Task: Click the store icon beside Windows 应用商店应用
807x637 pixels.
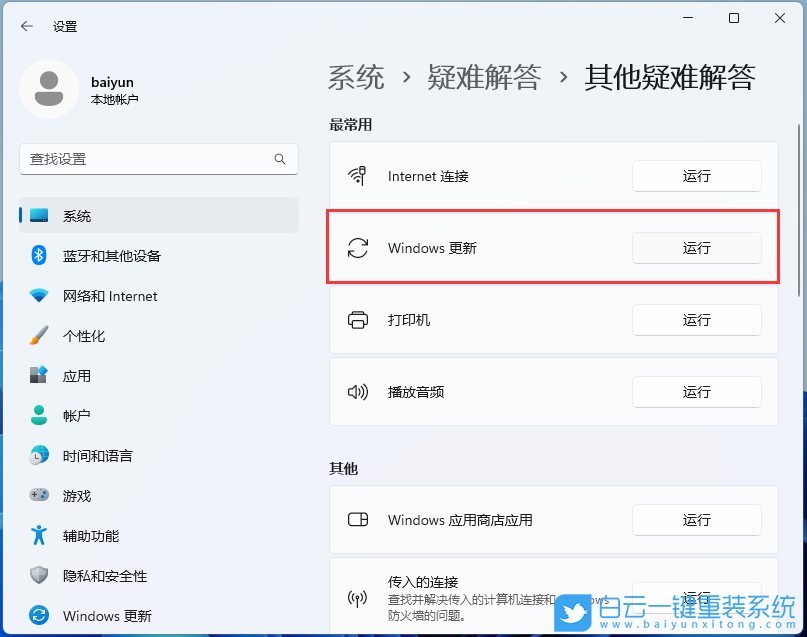Action: (358, 520)
